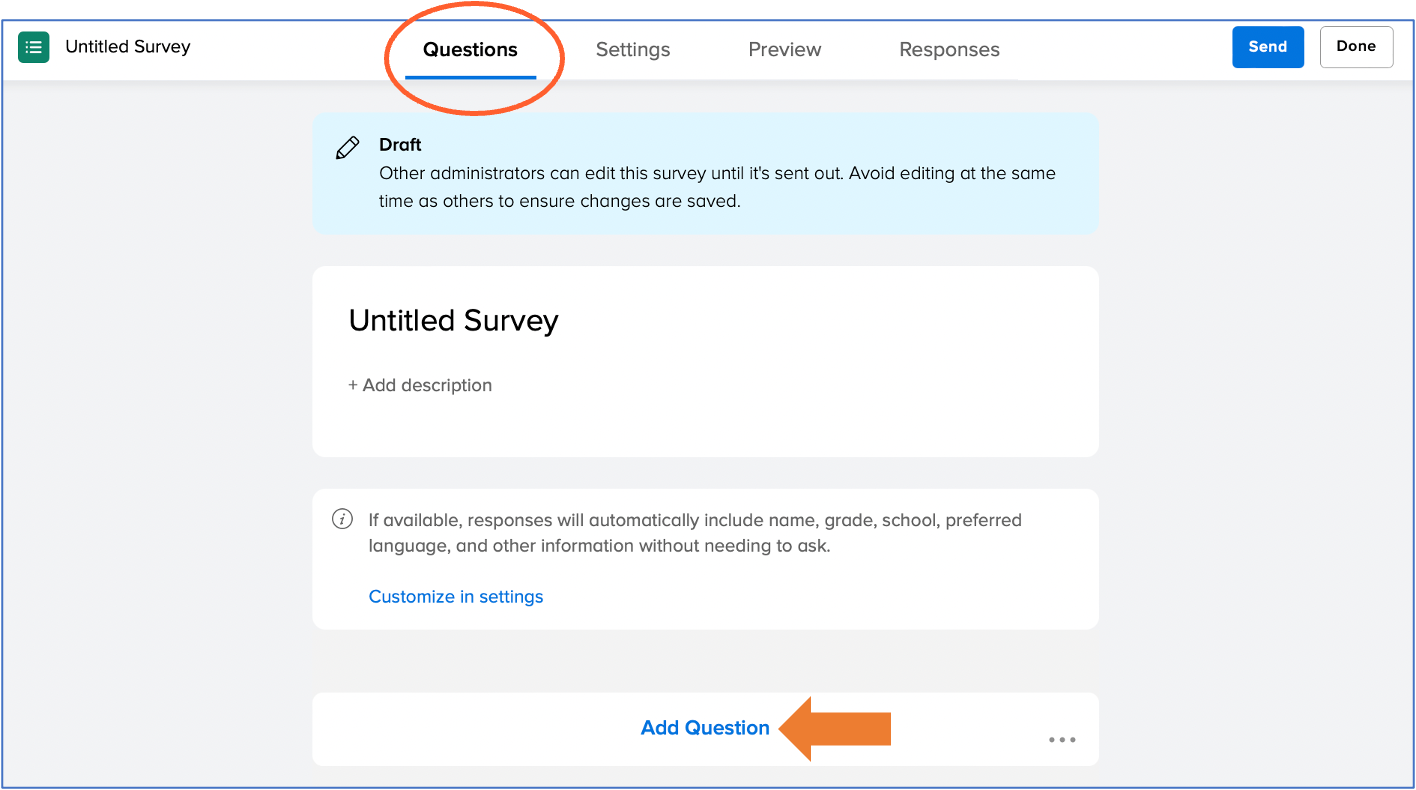Click the Untitled Survey name in the top bar
This screenshot has height=790, width=1416.
tap(127, 47)
